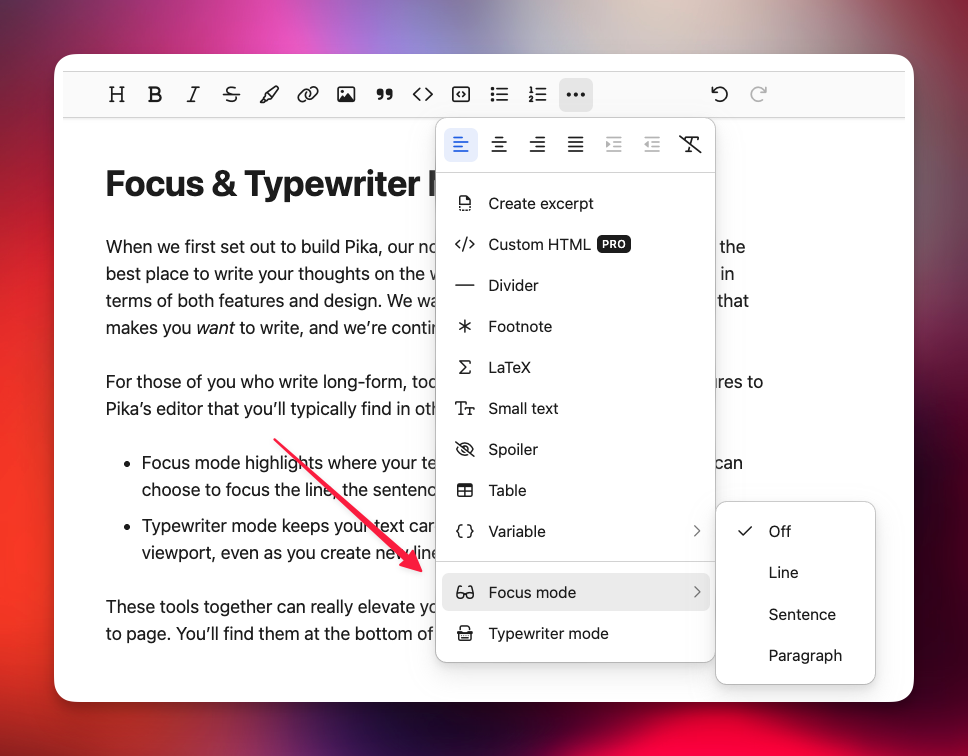Close the more options ellipsis menu

click(575, 94)
